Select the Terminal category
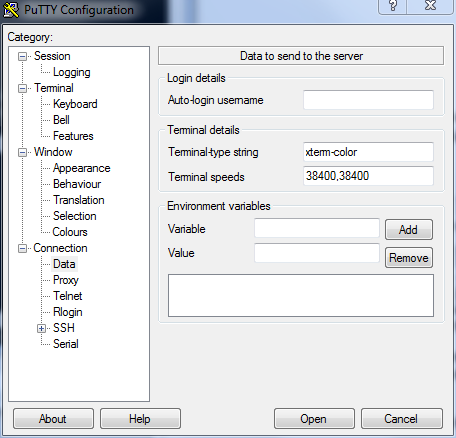The height and width of the screenshot is (438, 456). tap(54, 88)
